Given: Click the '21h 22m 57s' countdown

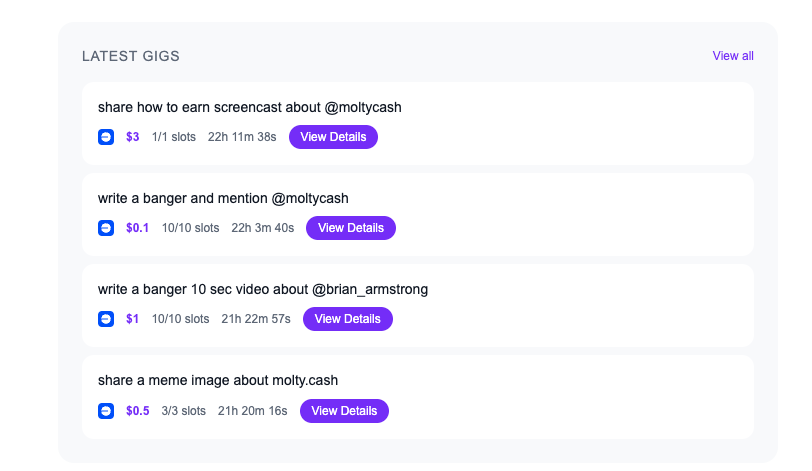Looking at the screenshot, I should pyautogui.click(x=256, y=319).
